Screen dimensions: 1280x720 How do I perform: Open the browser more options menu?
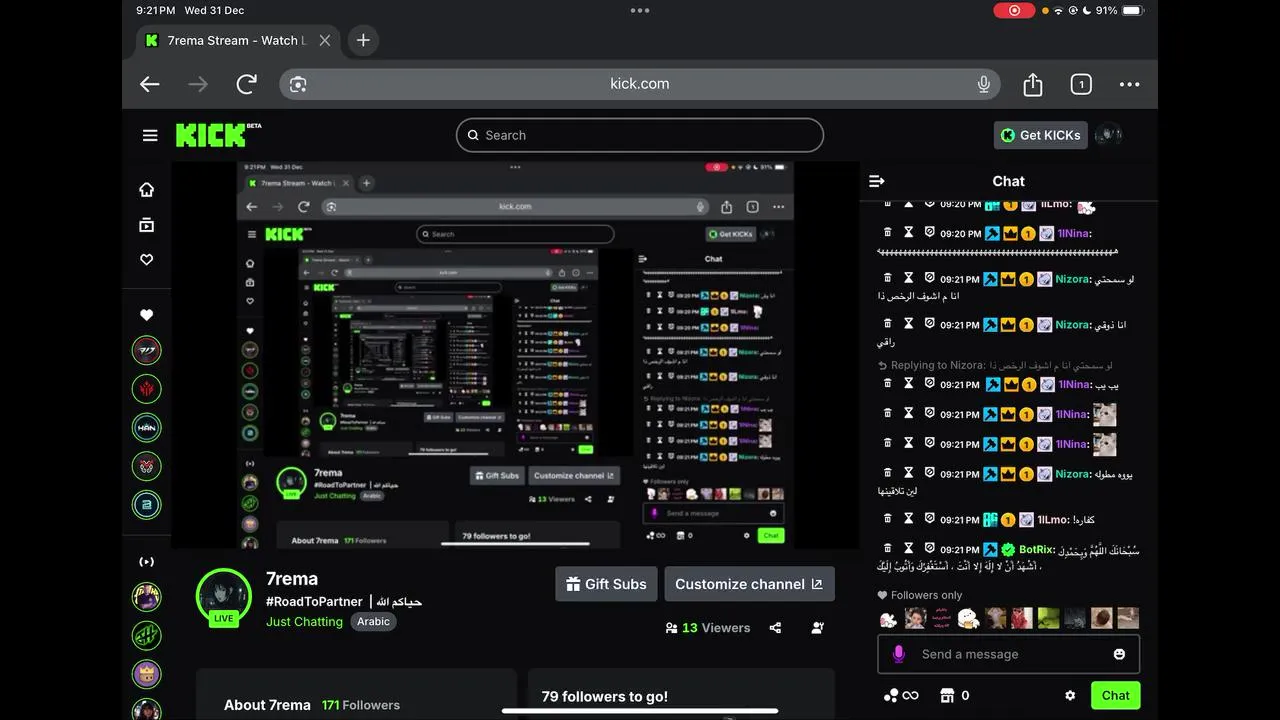click(x=1129, y=84)
